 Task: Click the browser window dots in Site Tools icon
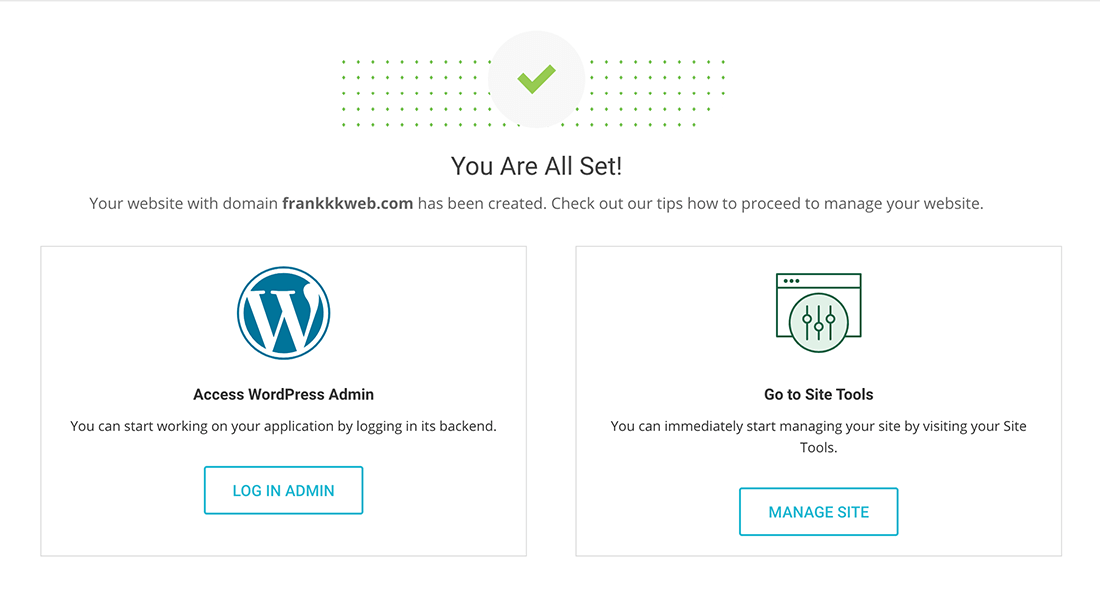(x=791, y=281)
